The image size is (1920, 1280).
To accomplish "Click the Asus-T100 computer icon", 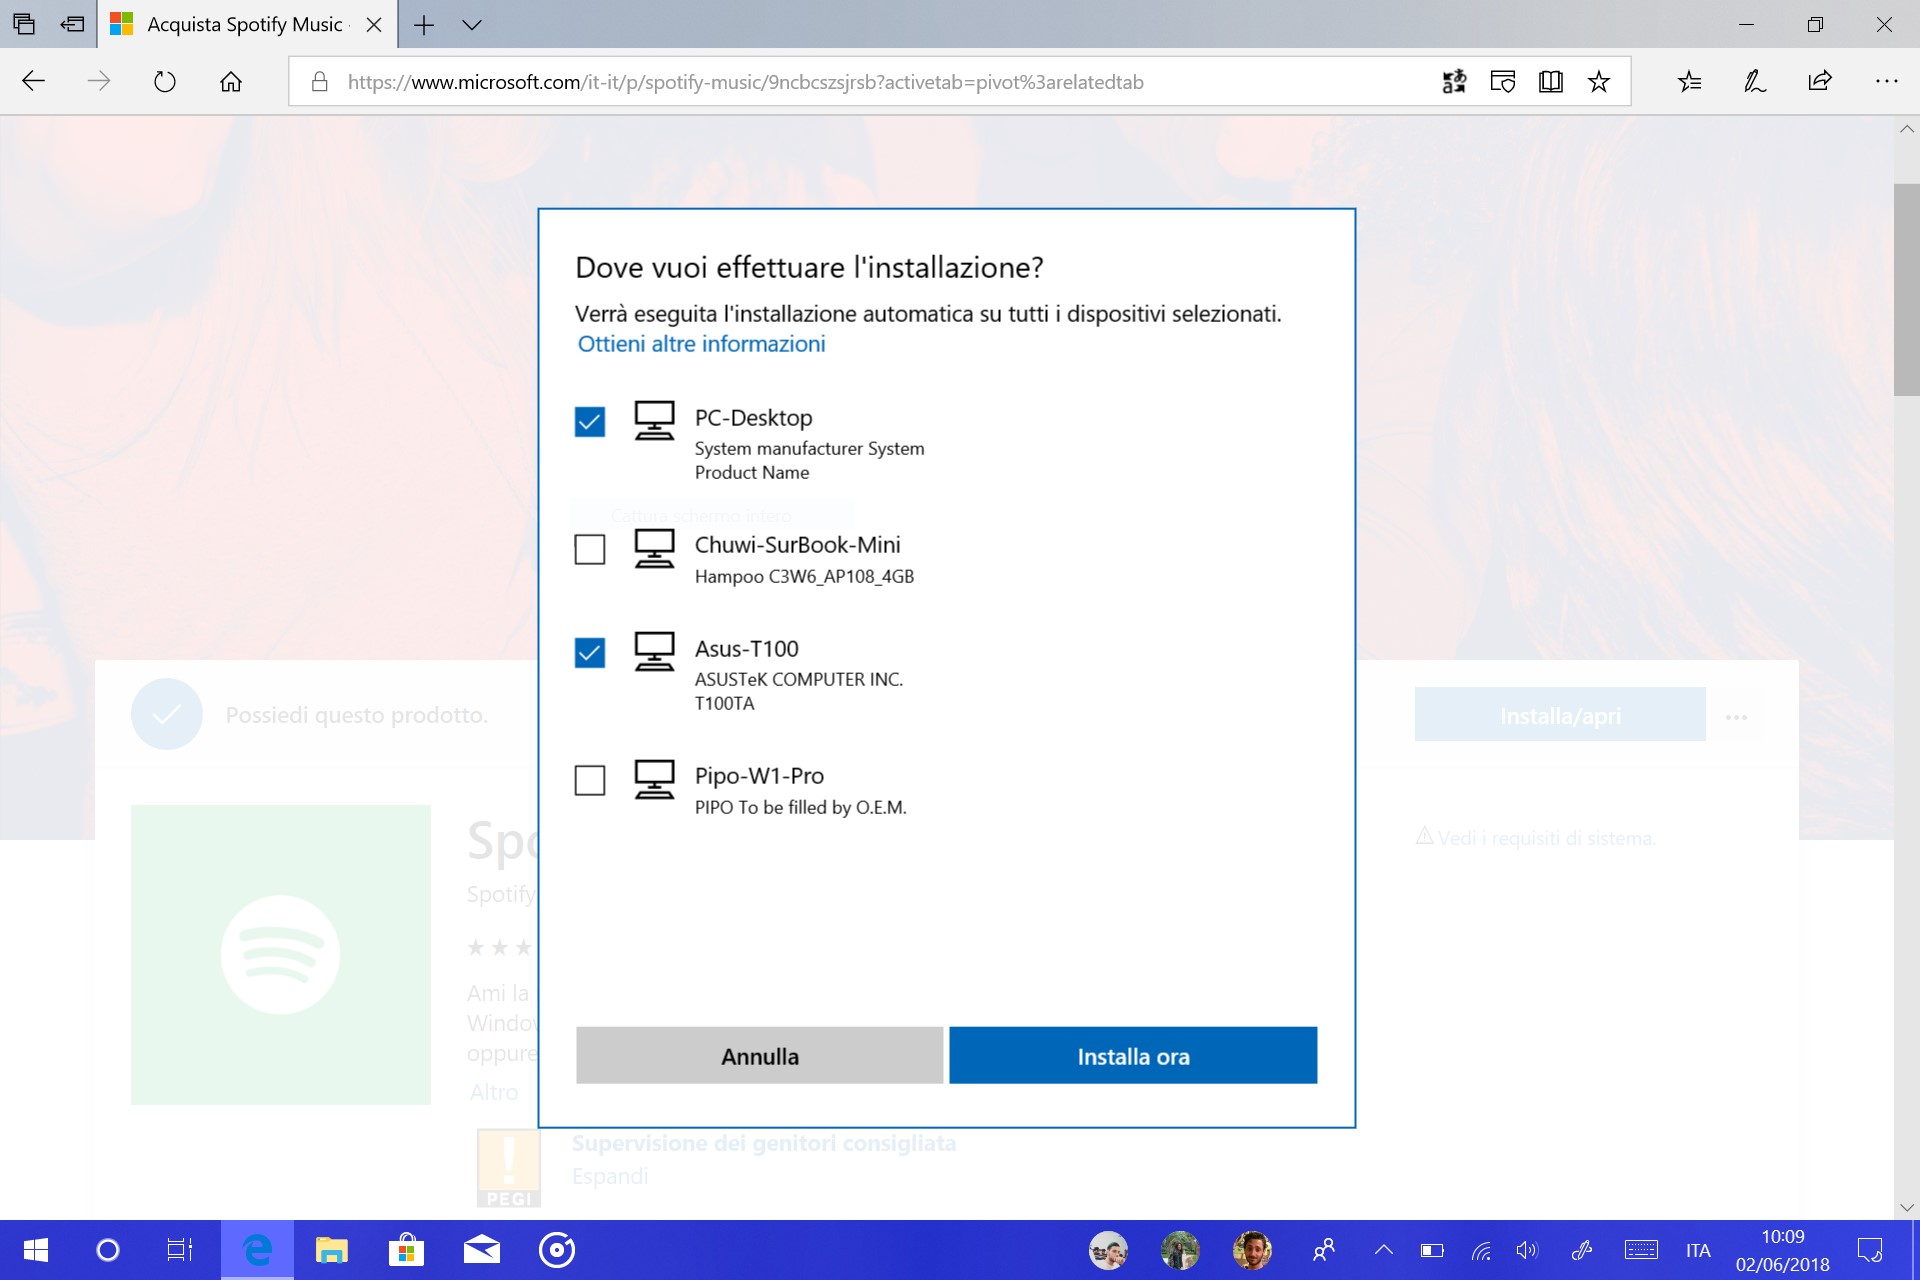I will click(655, 651).
